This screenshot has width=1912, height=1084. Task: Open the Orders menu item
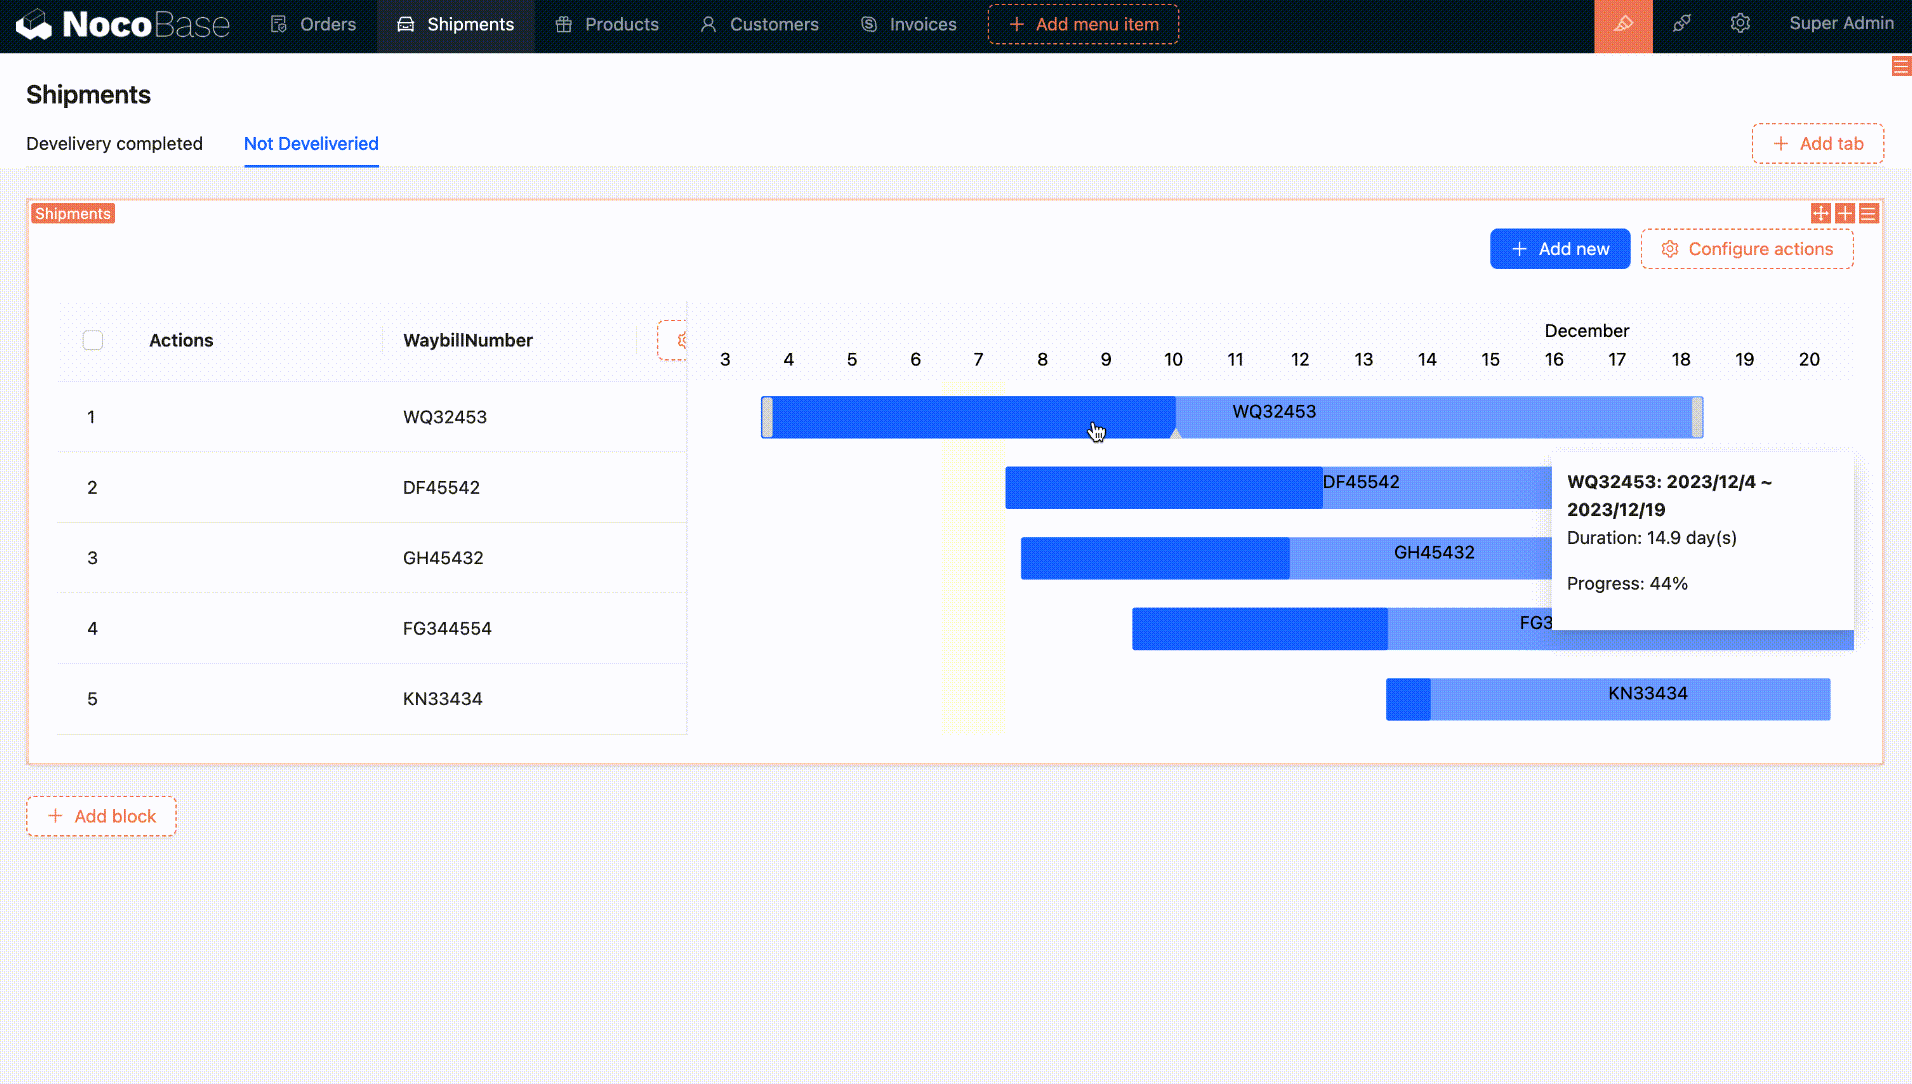pos(313,24)
